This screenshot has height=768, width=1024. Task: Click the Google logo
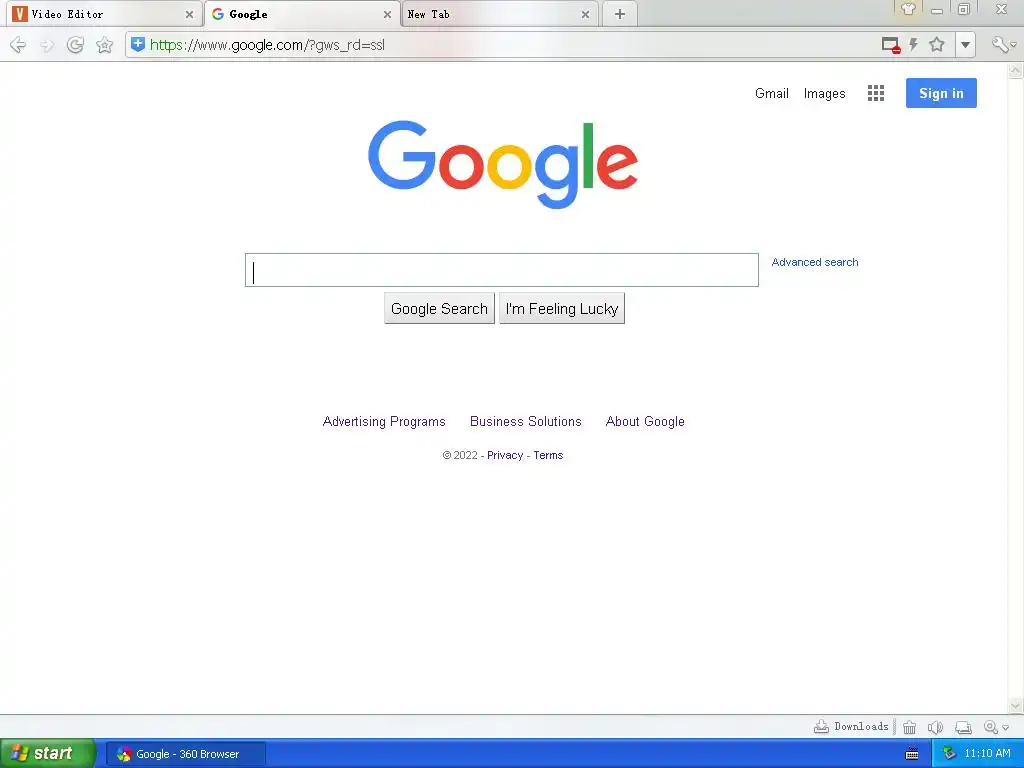coord(503,164)
